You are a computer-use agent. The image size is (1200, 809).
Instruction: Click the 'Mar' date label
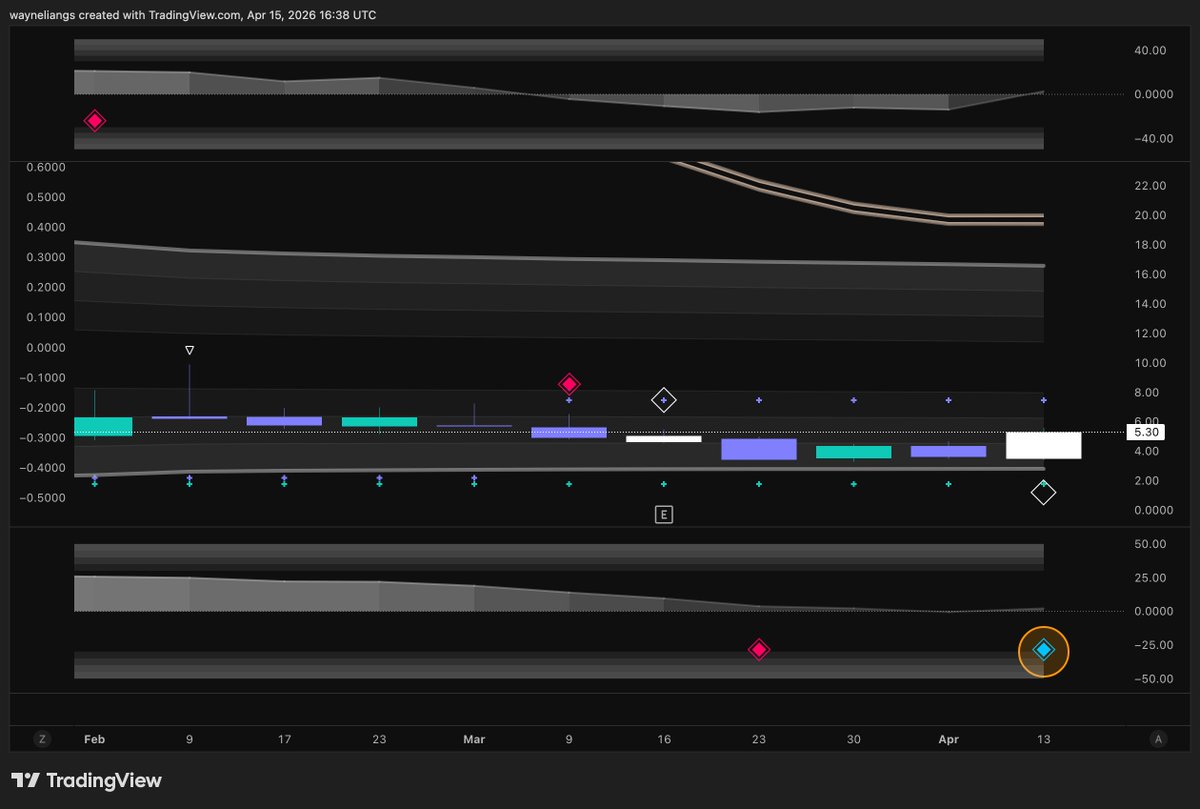coord(474,740)
